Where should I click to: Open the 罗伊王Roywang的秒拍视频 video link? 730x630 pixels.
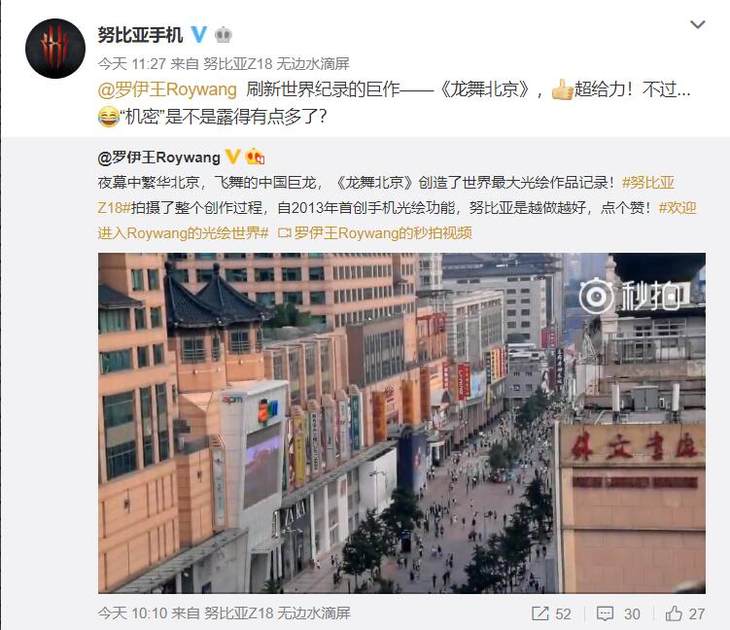(375, 233)
